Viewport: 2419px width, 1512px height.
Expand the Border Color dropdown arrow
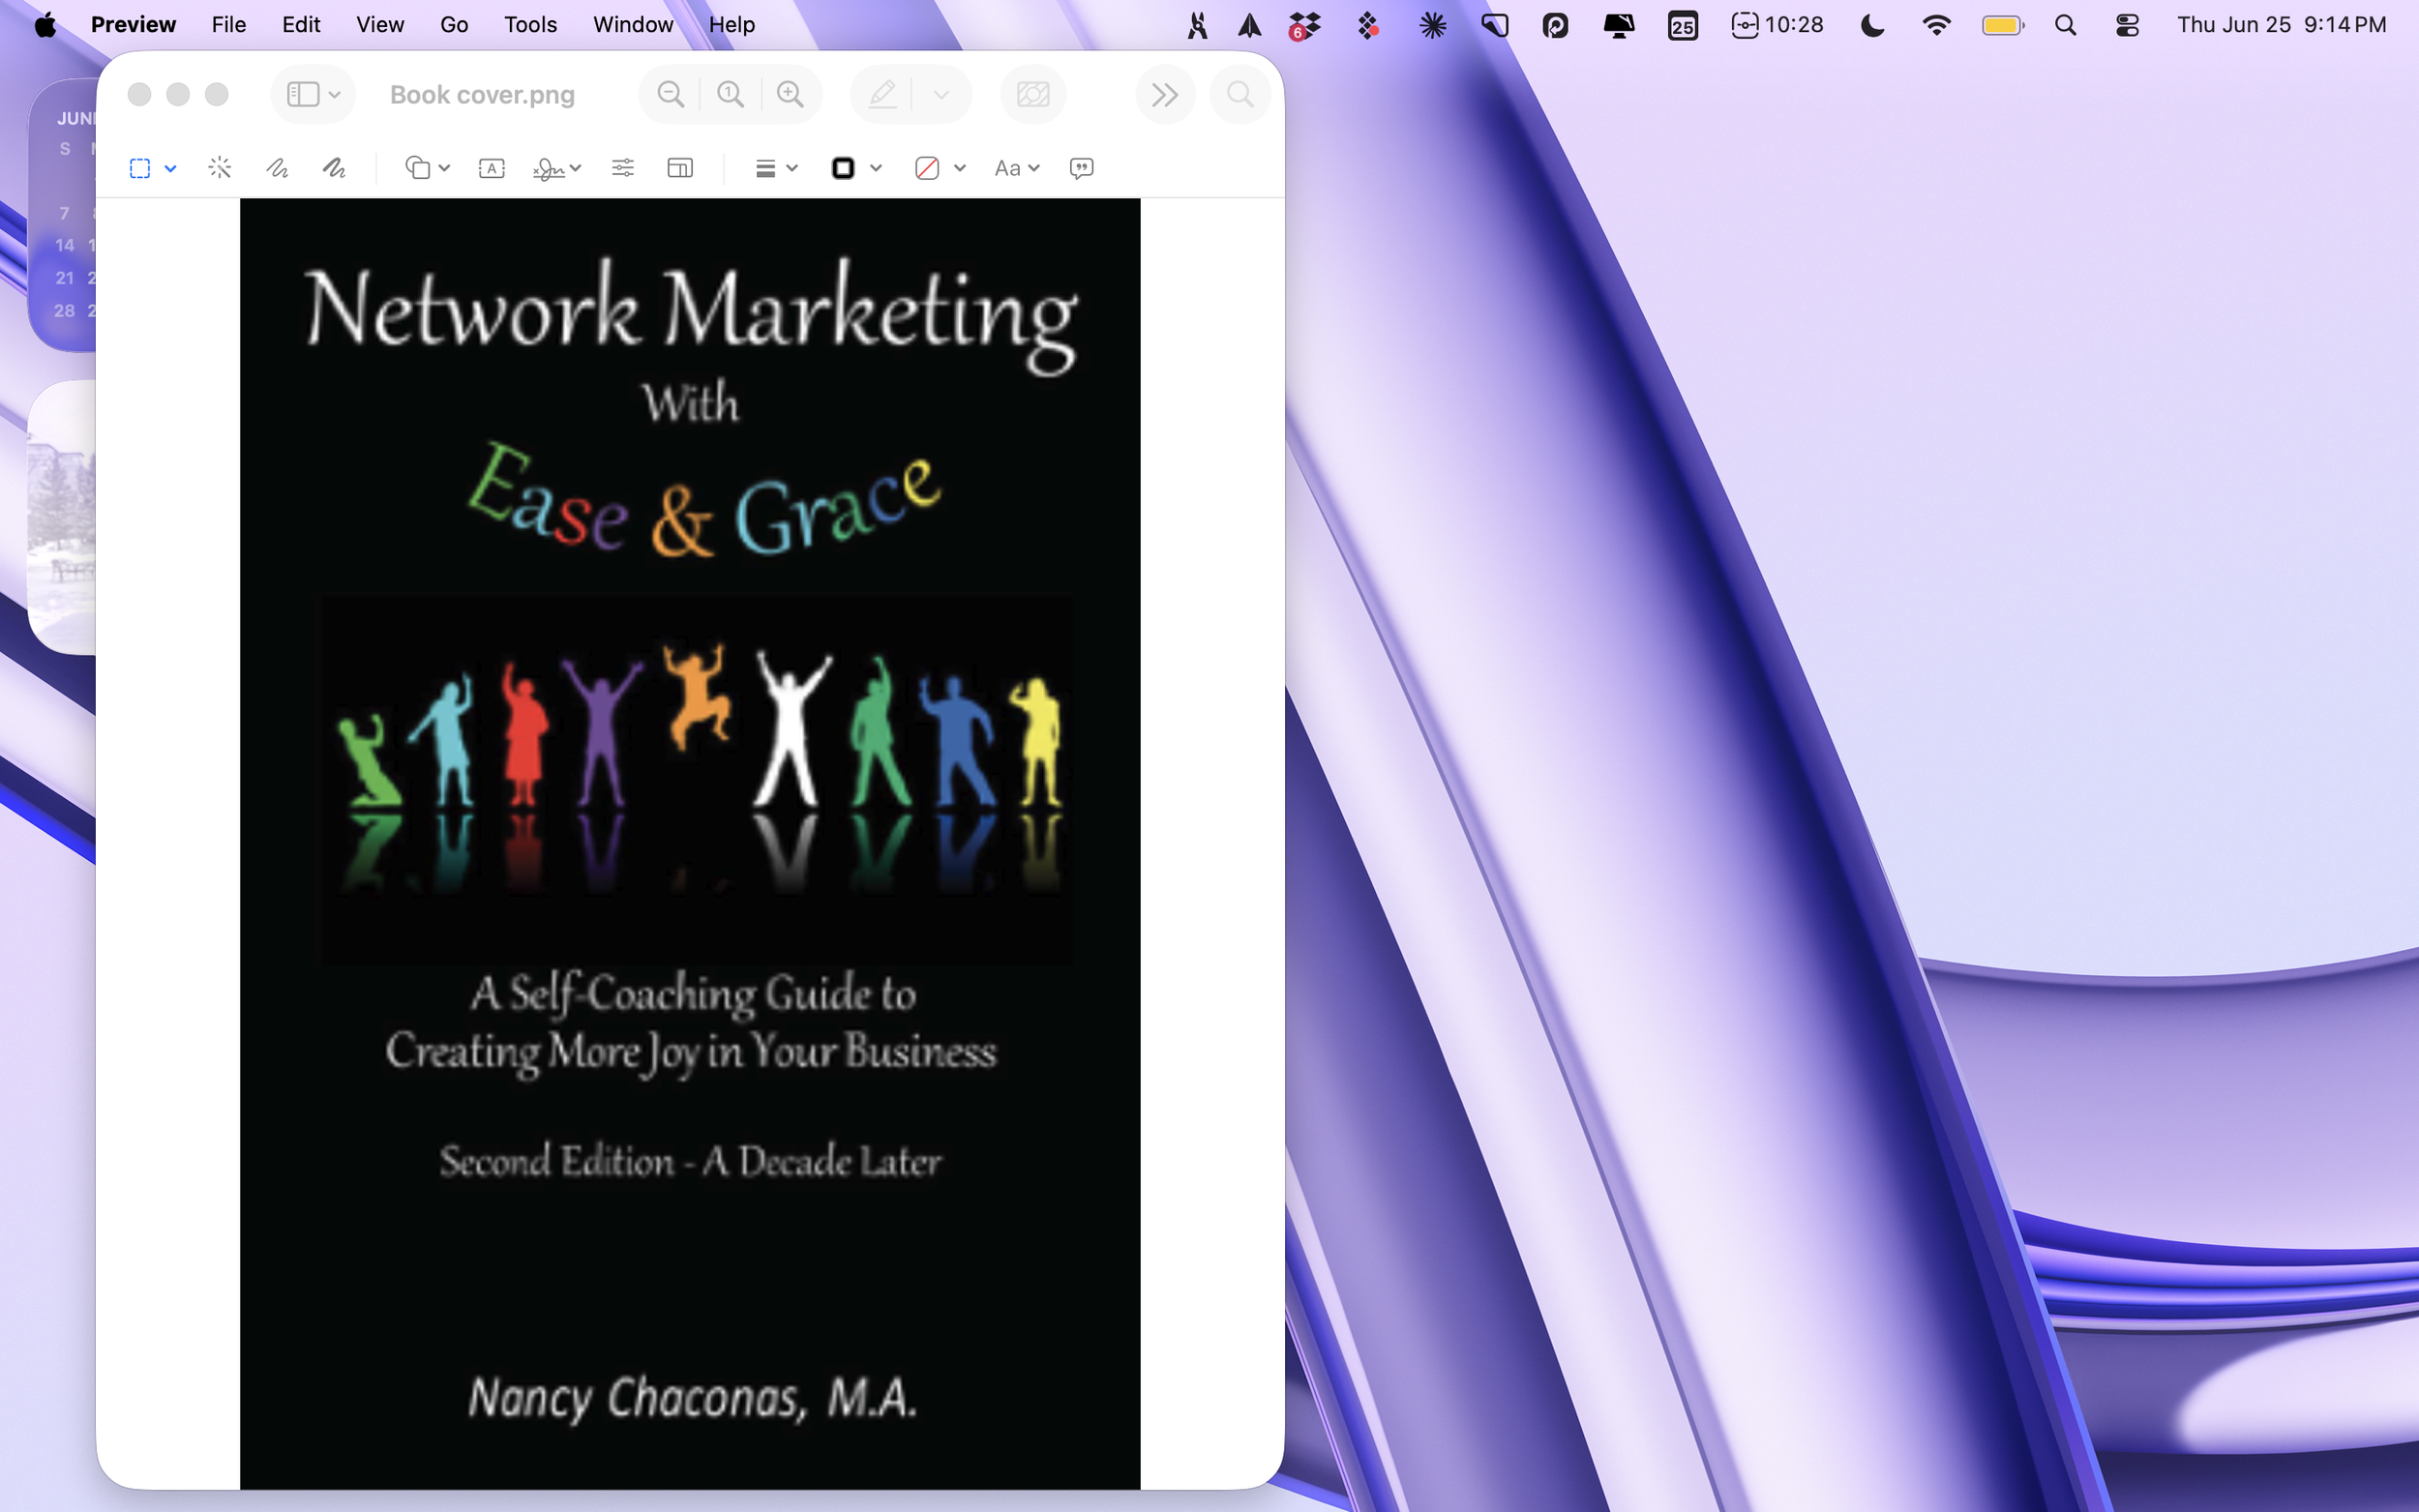pyautogui.click(x=876, y=168)
